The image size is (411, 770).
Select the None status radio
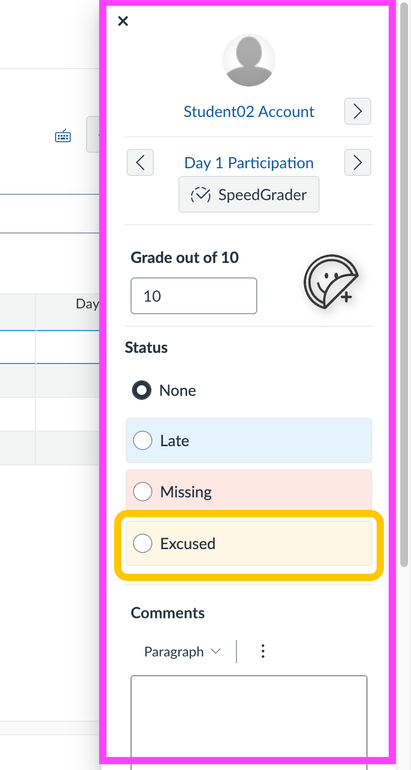pyautogui.click(x=142, y=390)
